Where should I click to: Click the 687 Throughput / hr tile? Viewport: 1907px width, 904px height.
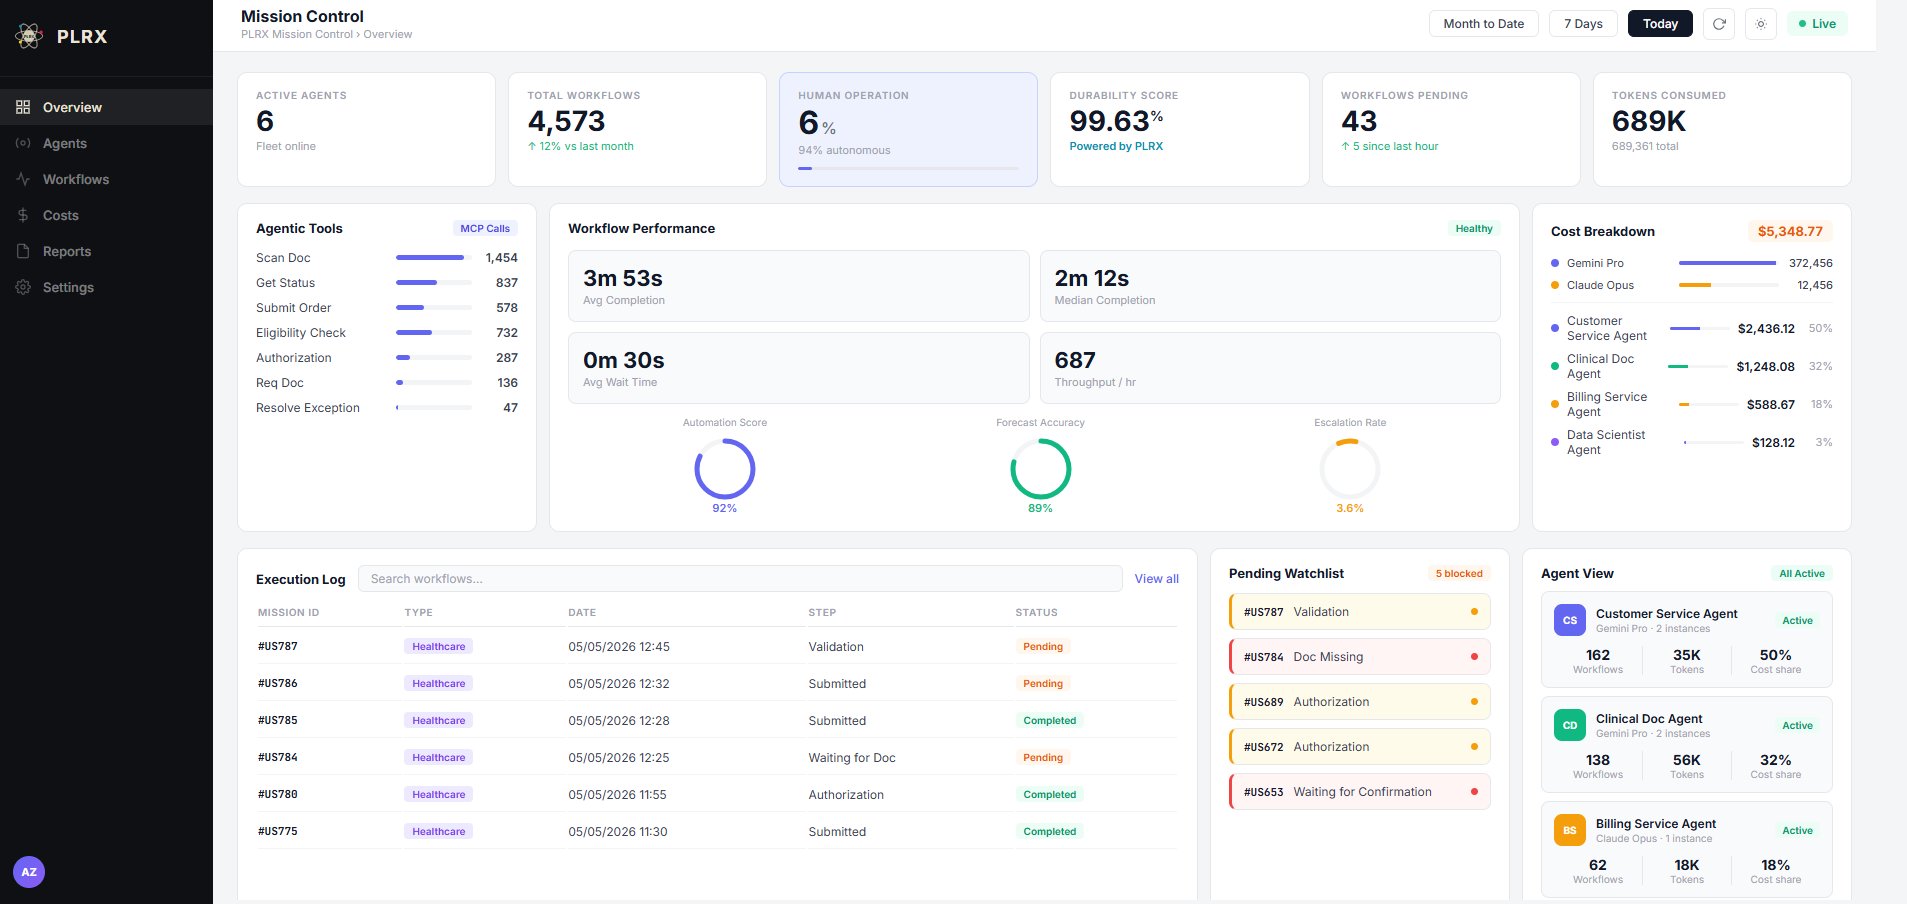pyautogui.click(x=1270, y=368)
